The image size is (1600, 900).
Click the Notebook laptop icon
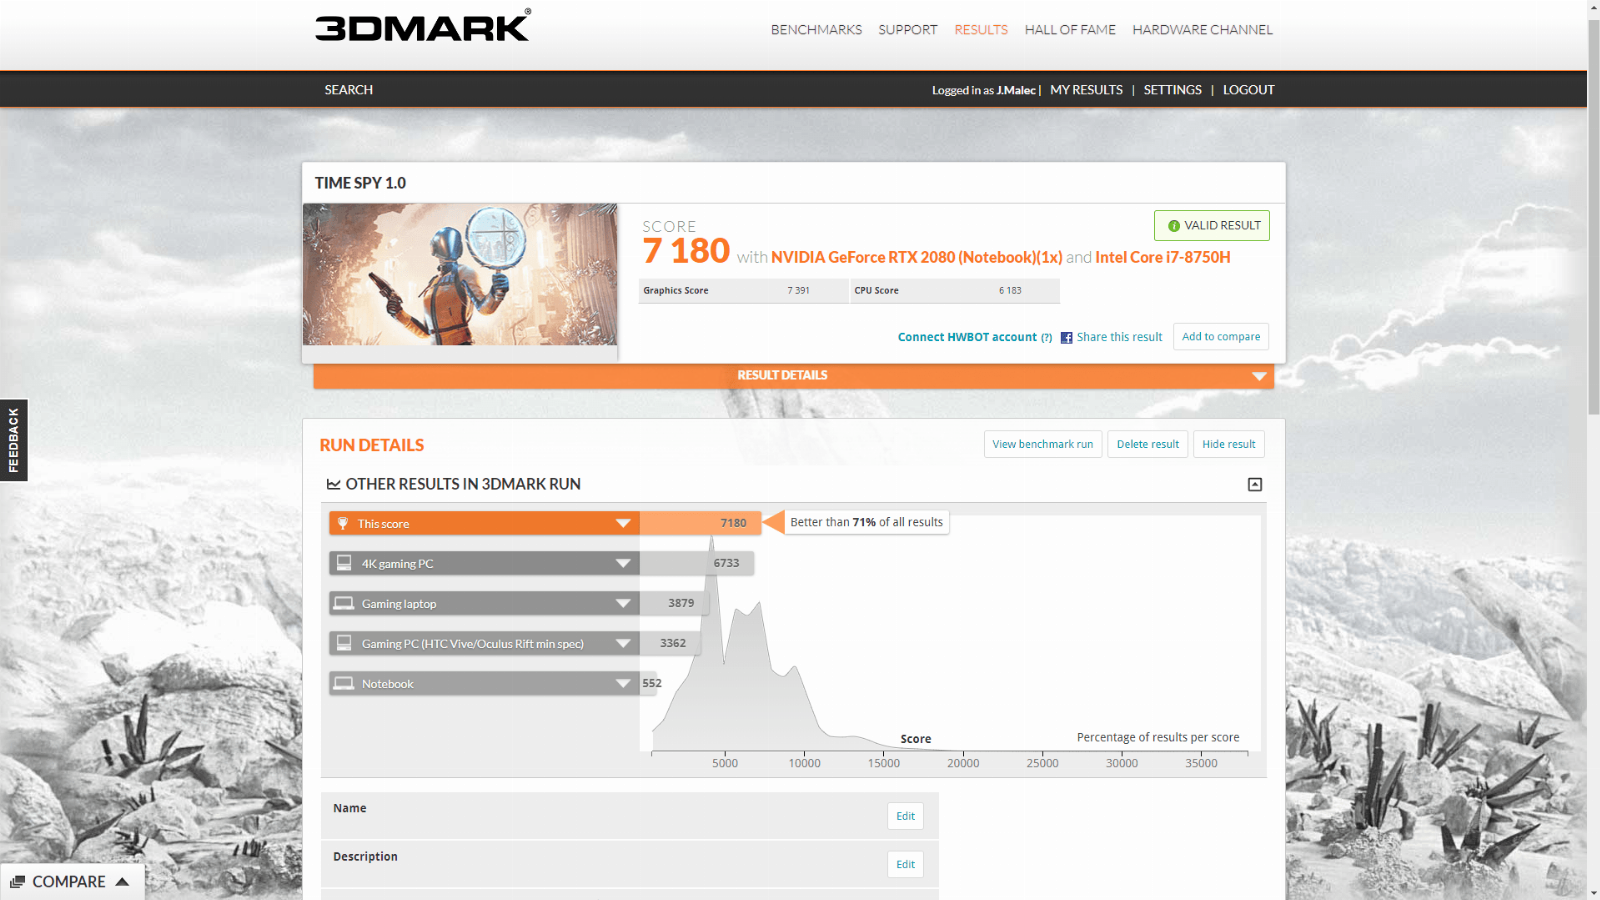344,683
